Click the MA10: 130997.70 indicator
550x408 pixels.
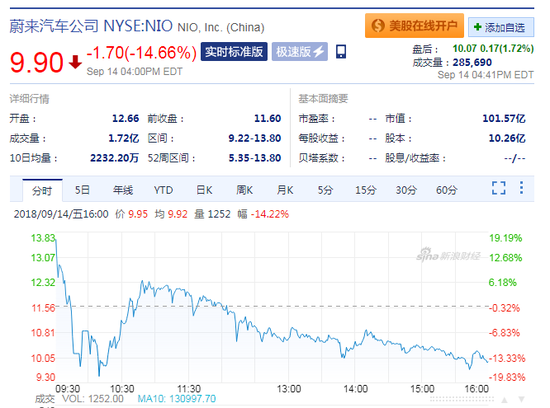coord(177,399)
